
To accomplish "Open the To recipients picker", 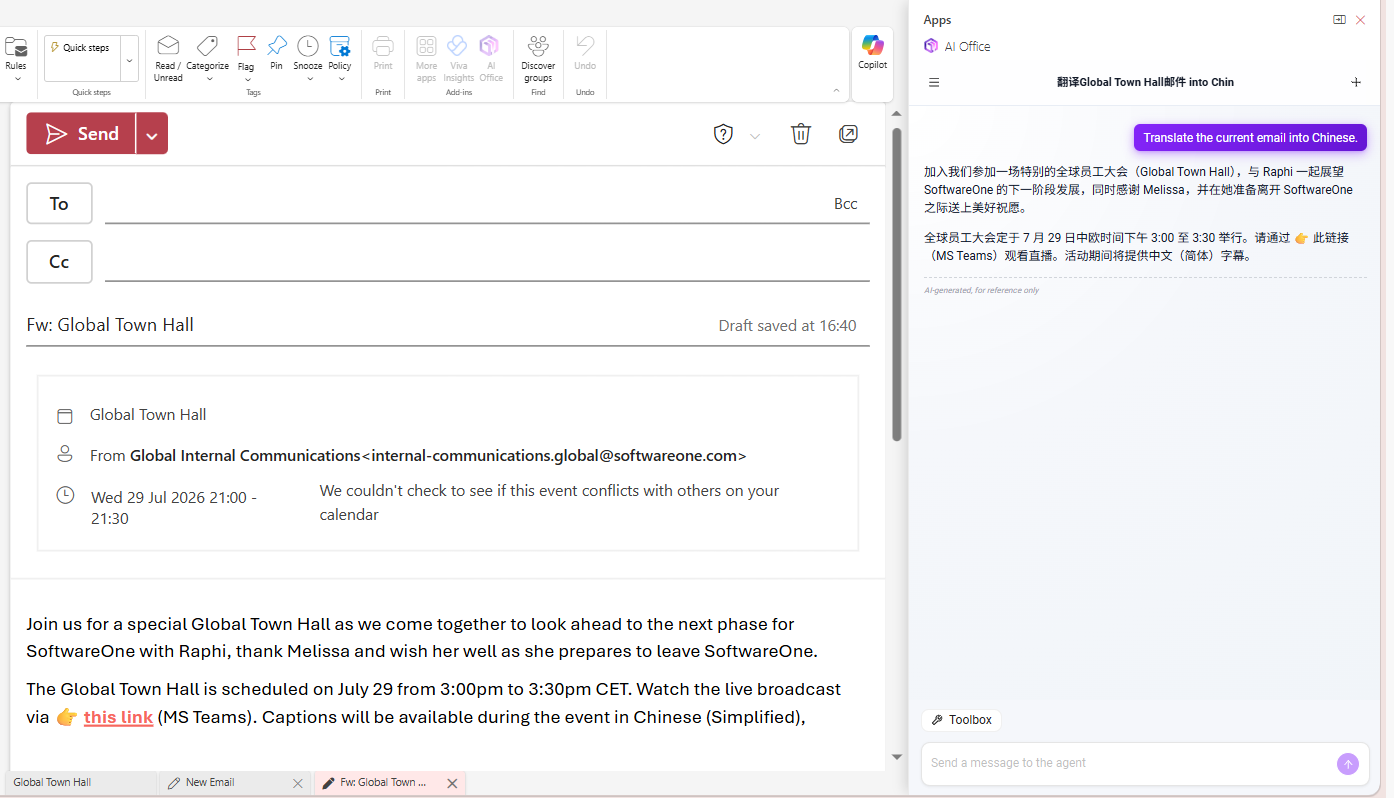I will pyautogui.click(x=59, y=204).
